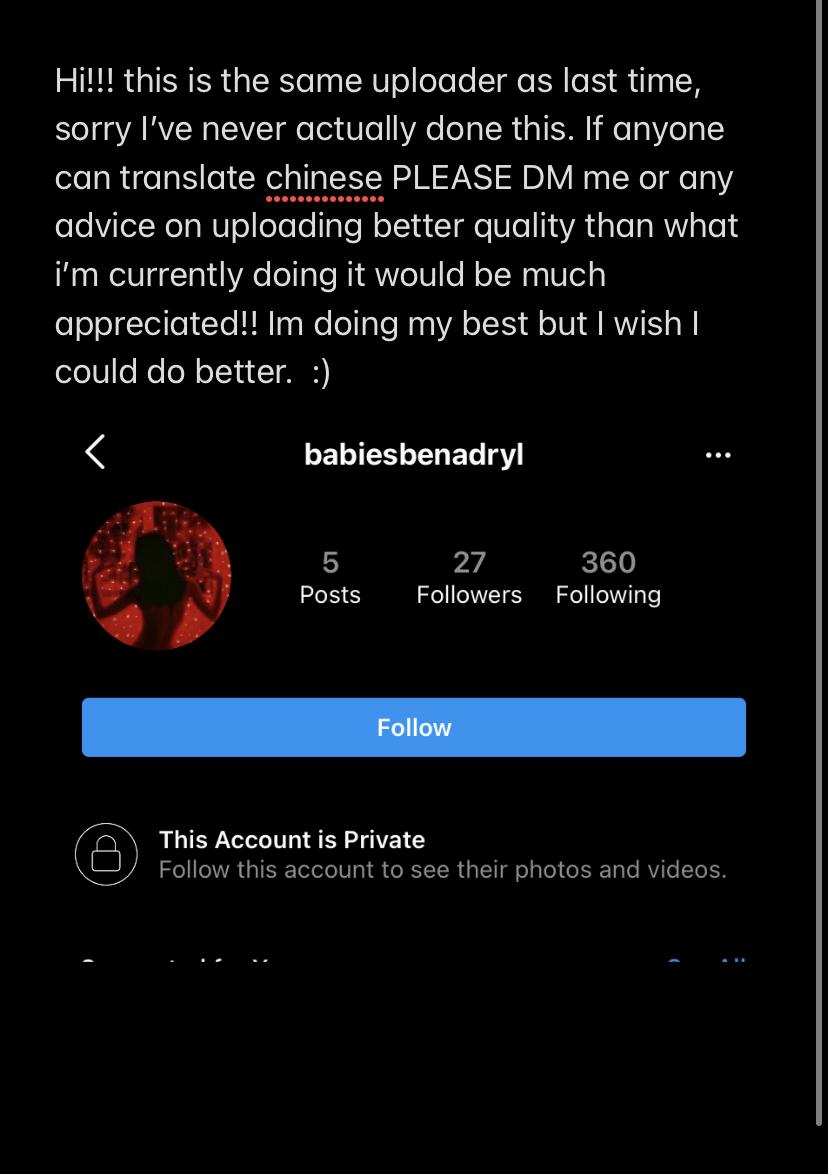
Task: Tap the cut-off Suggested for You heading
Action: click(176, 962)
